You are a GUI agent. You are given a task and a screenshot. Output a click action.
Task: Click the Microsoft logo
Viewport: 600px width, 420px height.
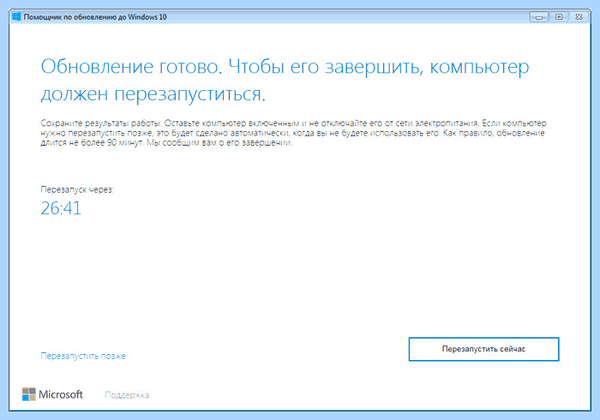coord(52,394)
